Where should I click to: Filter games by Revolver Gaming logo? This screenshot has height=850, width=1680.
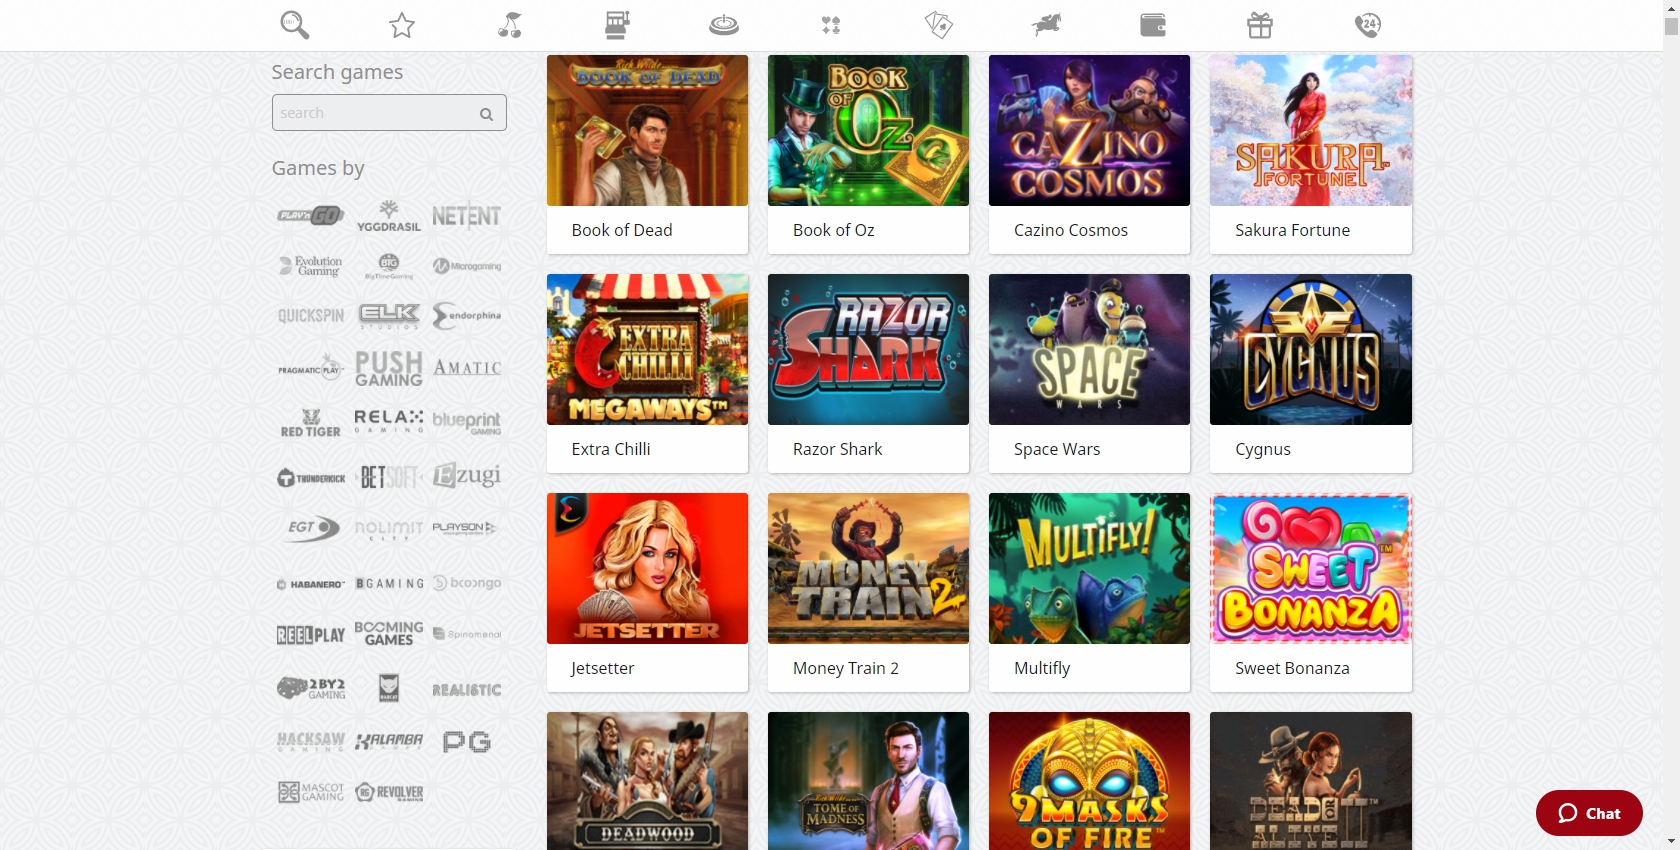[389, 792]
